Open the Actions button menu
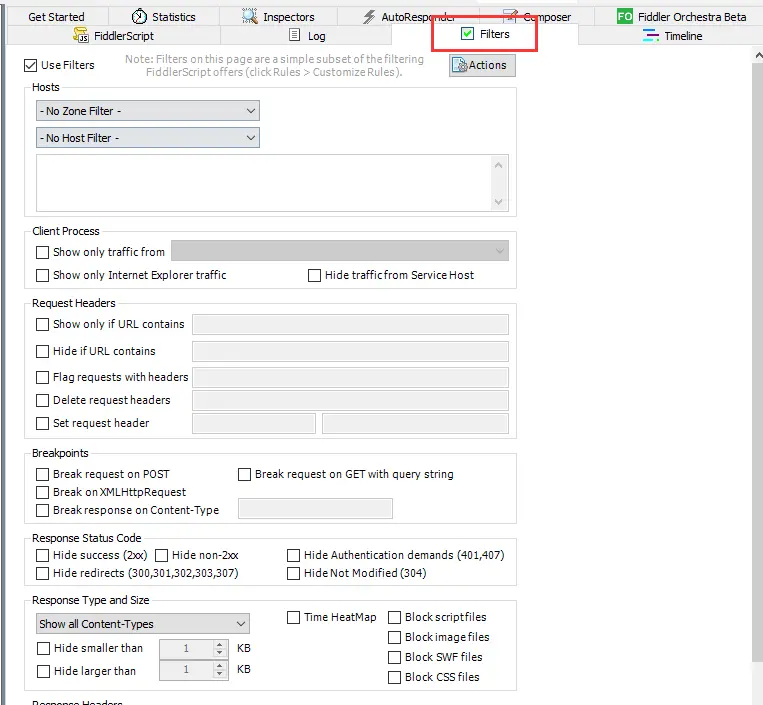 tap(482, 65)
